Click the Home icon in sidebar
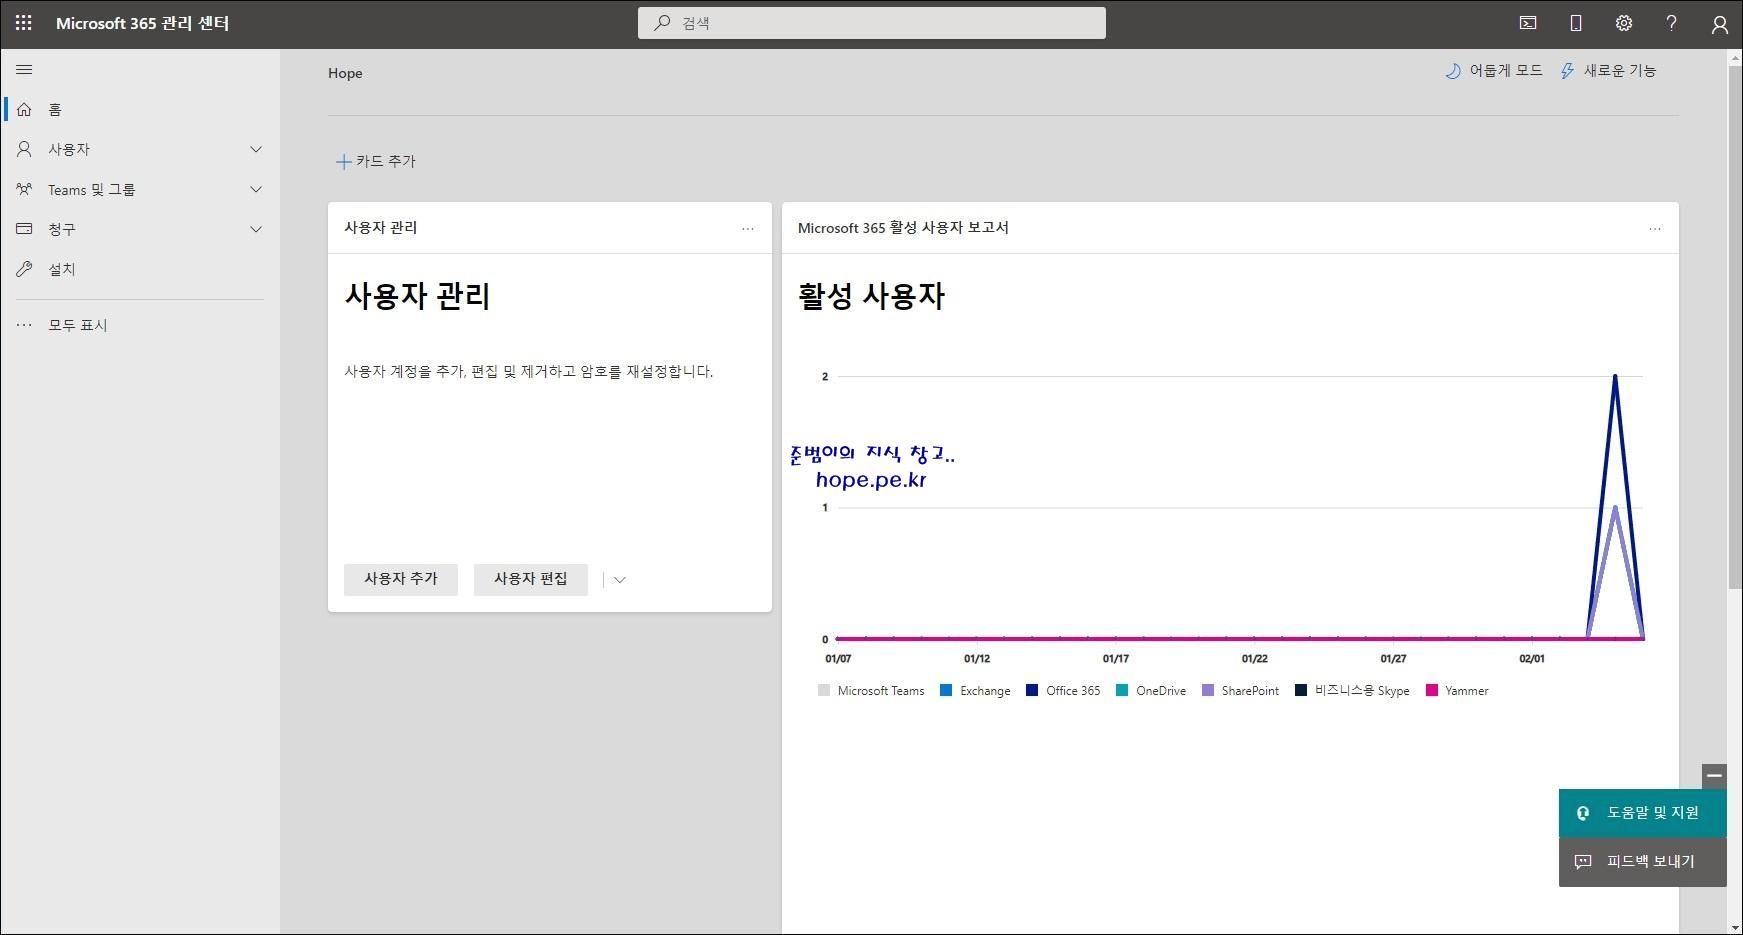1743x935 pixels. (24, 109)
